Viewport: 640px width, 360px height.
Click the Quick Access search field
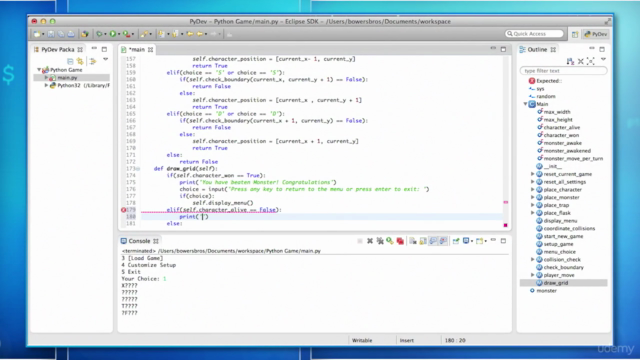(534, 34)
